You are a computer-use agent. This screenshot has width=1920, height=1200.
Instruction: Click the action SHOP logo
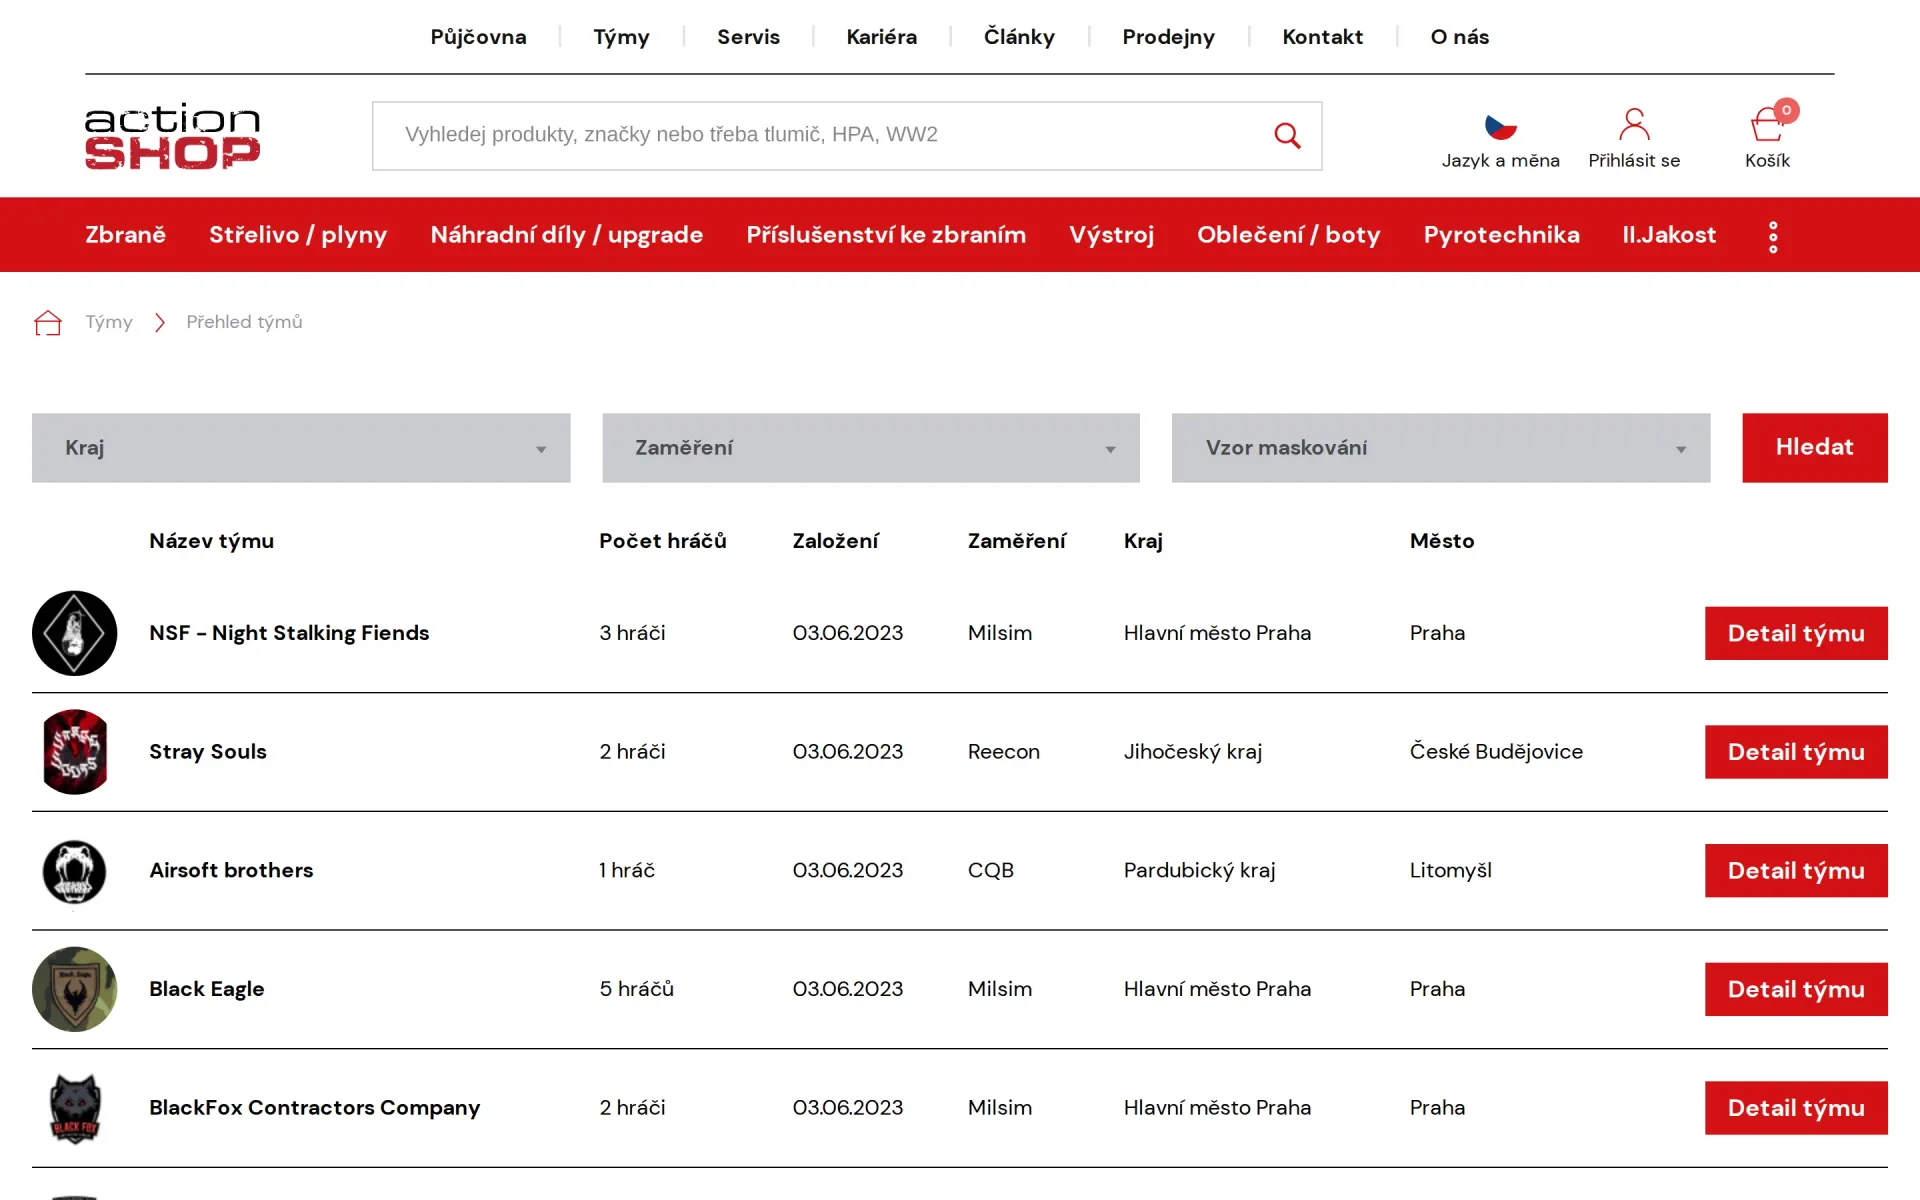pos(172,136)
